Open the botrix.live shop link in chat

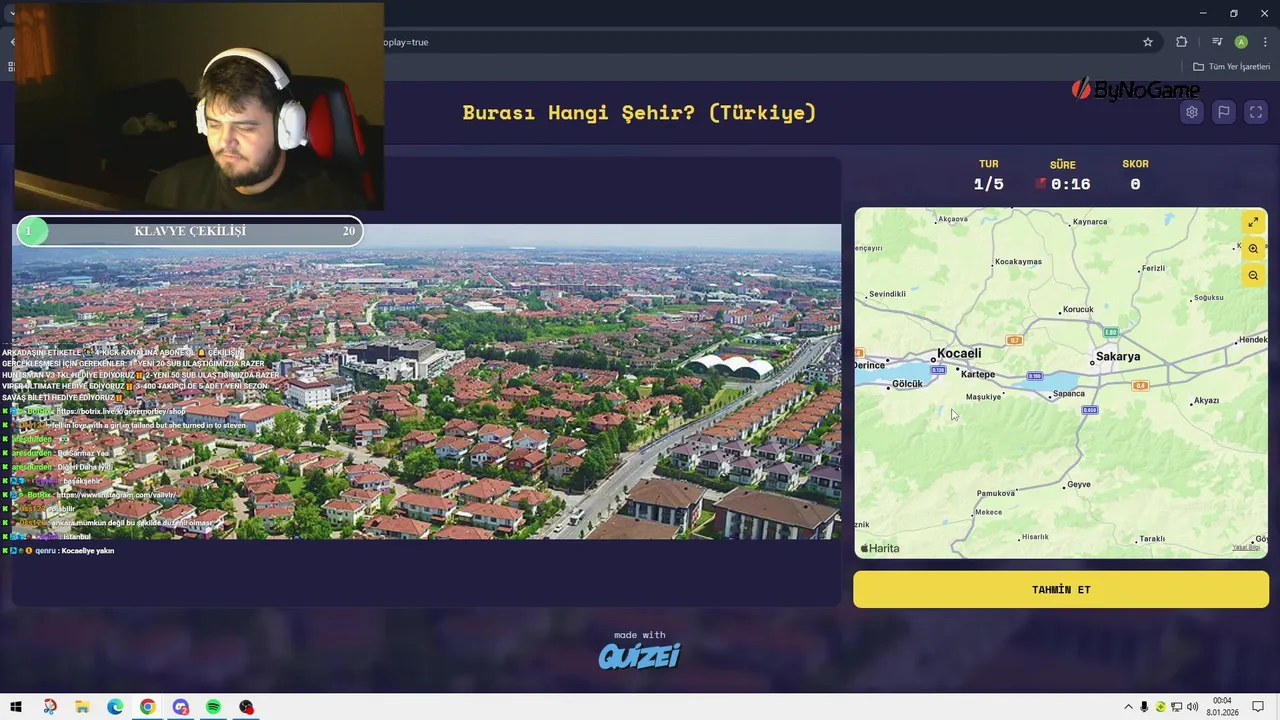point(121,411)
